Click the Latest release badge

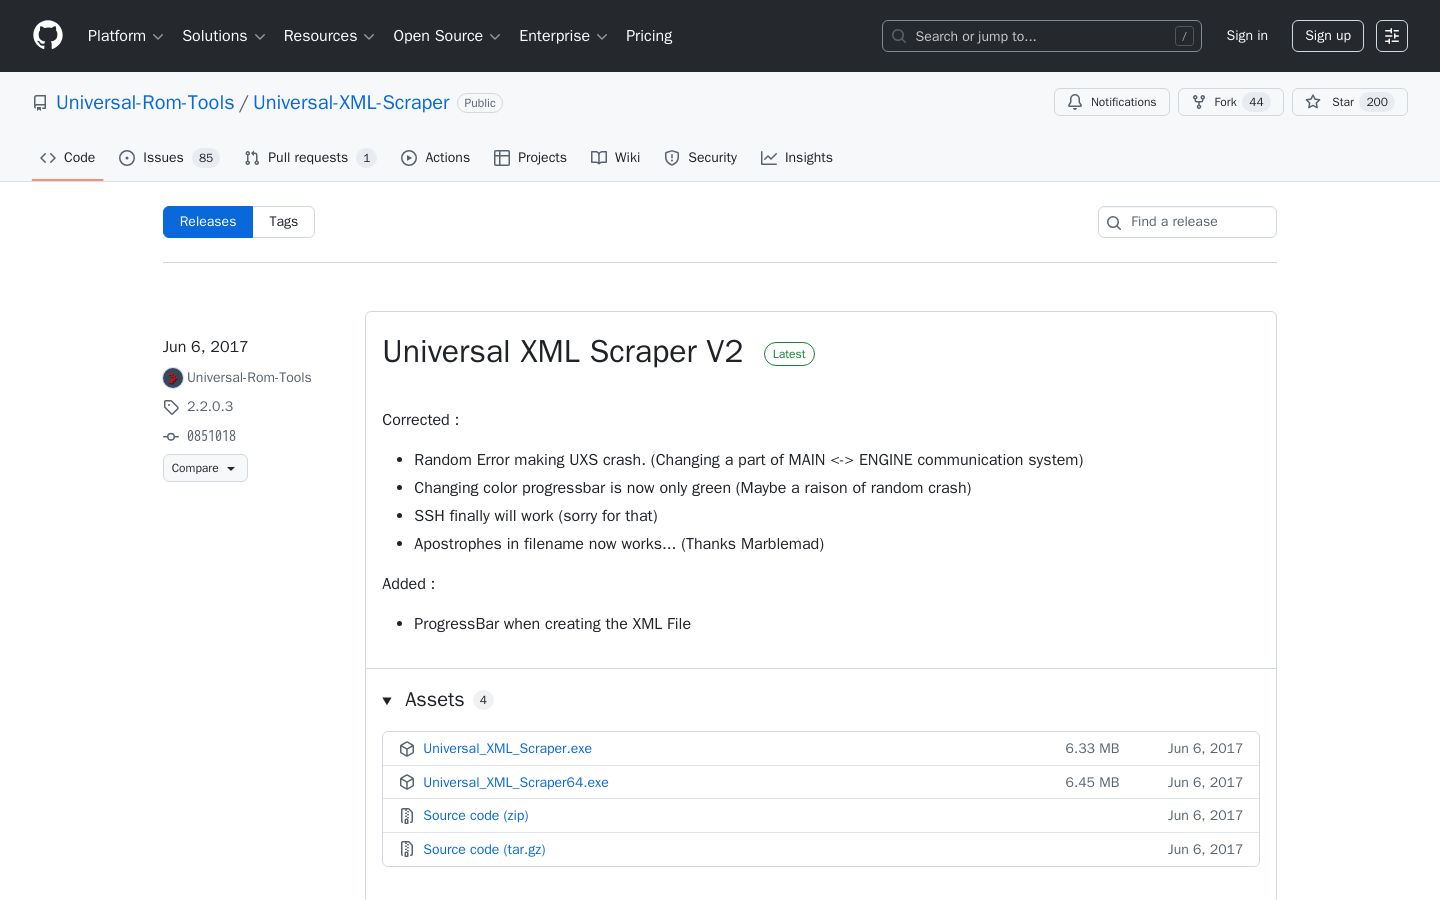point(789,354)
